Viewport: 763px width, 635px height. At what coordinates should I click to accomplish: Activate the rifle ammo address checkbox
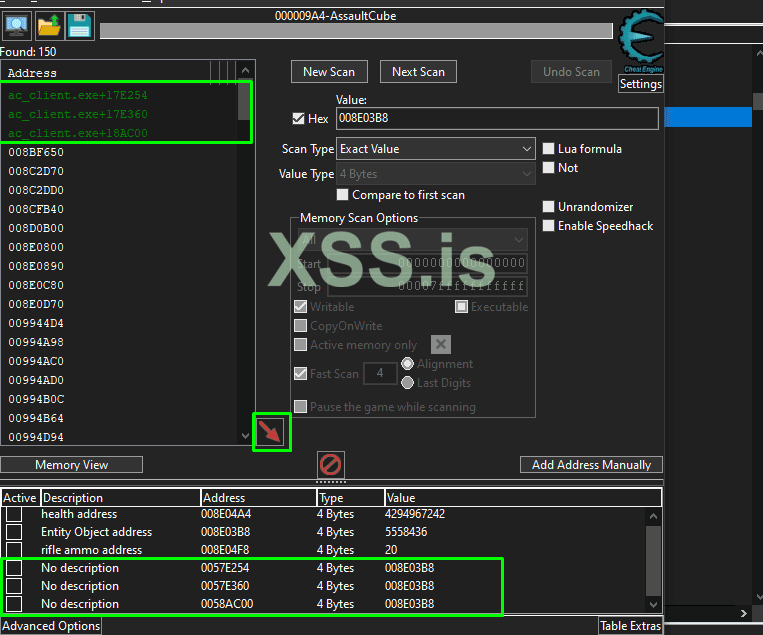[14, 550]
